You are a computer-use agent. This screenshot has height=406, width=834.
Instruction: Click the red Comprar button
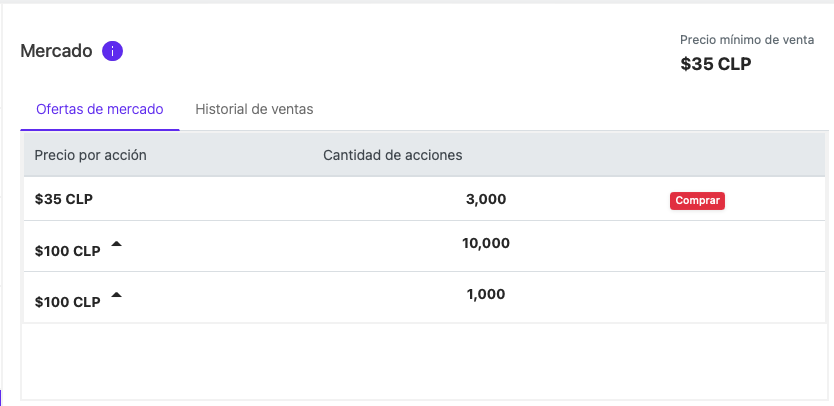pyautogui.click(x=697, y=201)
